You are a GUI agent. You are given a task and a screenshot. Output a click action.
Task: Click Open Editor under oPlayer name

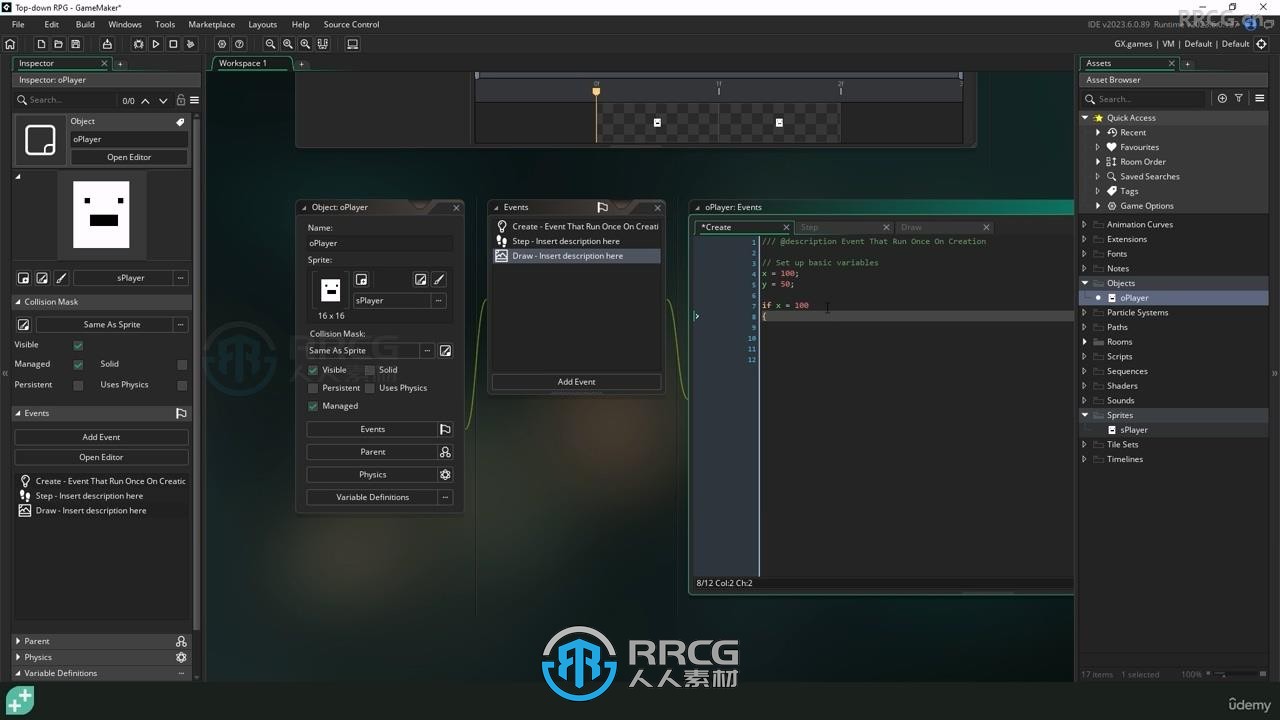(129, 157)
